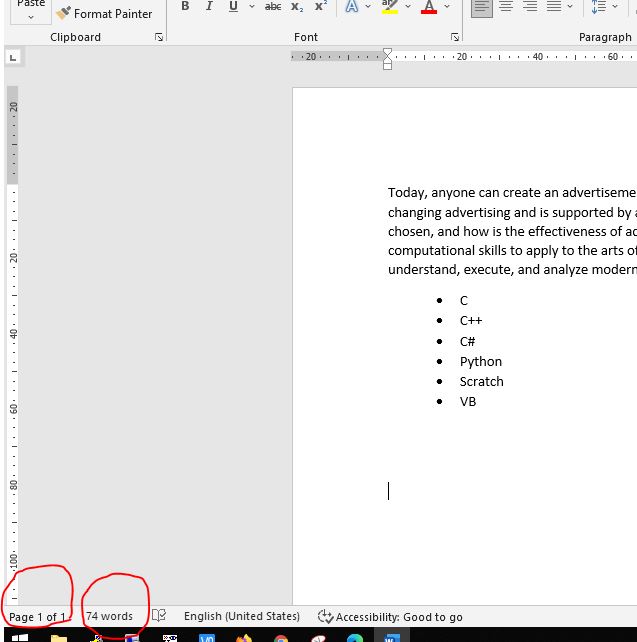Toggle italic formatting
The width and height of the screenshot is (637, 642).
[x=209, y=7]
